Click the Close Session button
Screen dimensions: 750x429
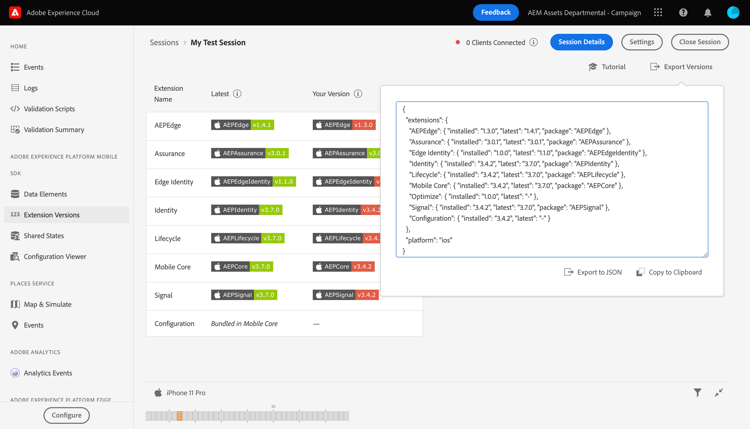700,42
